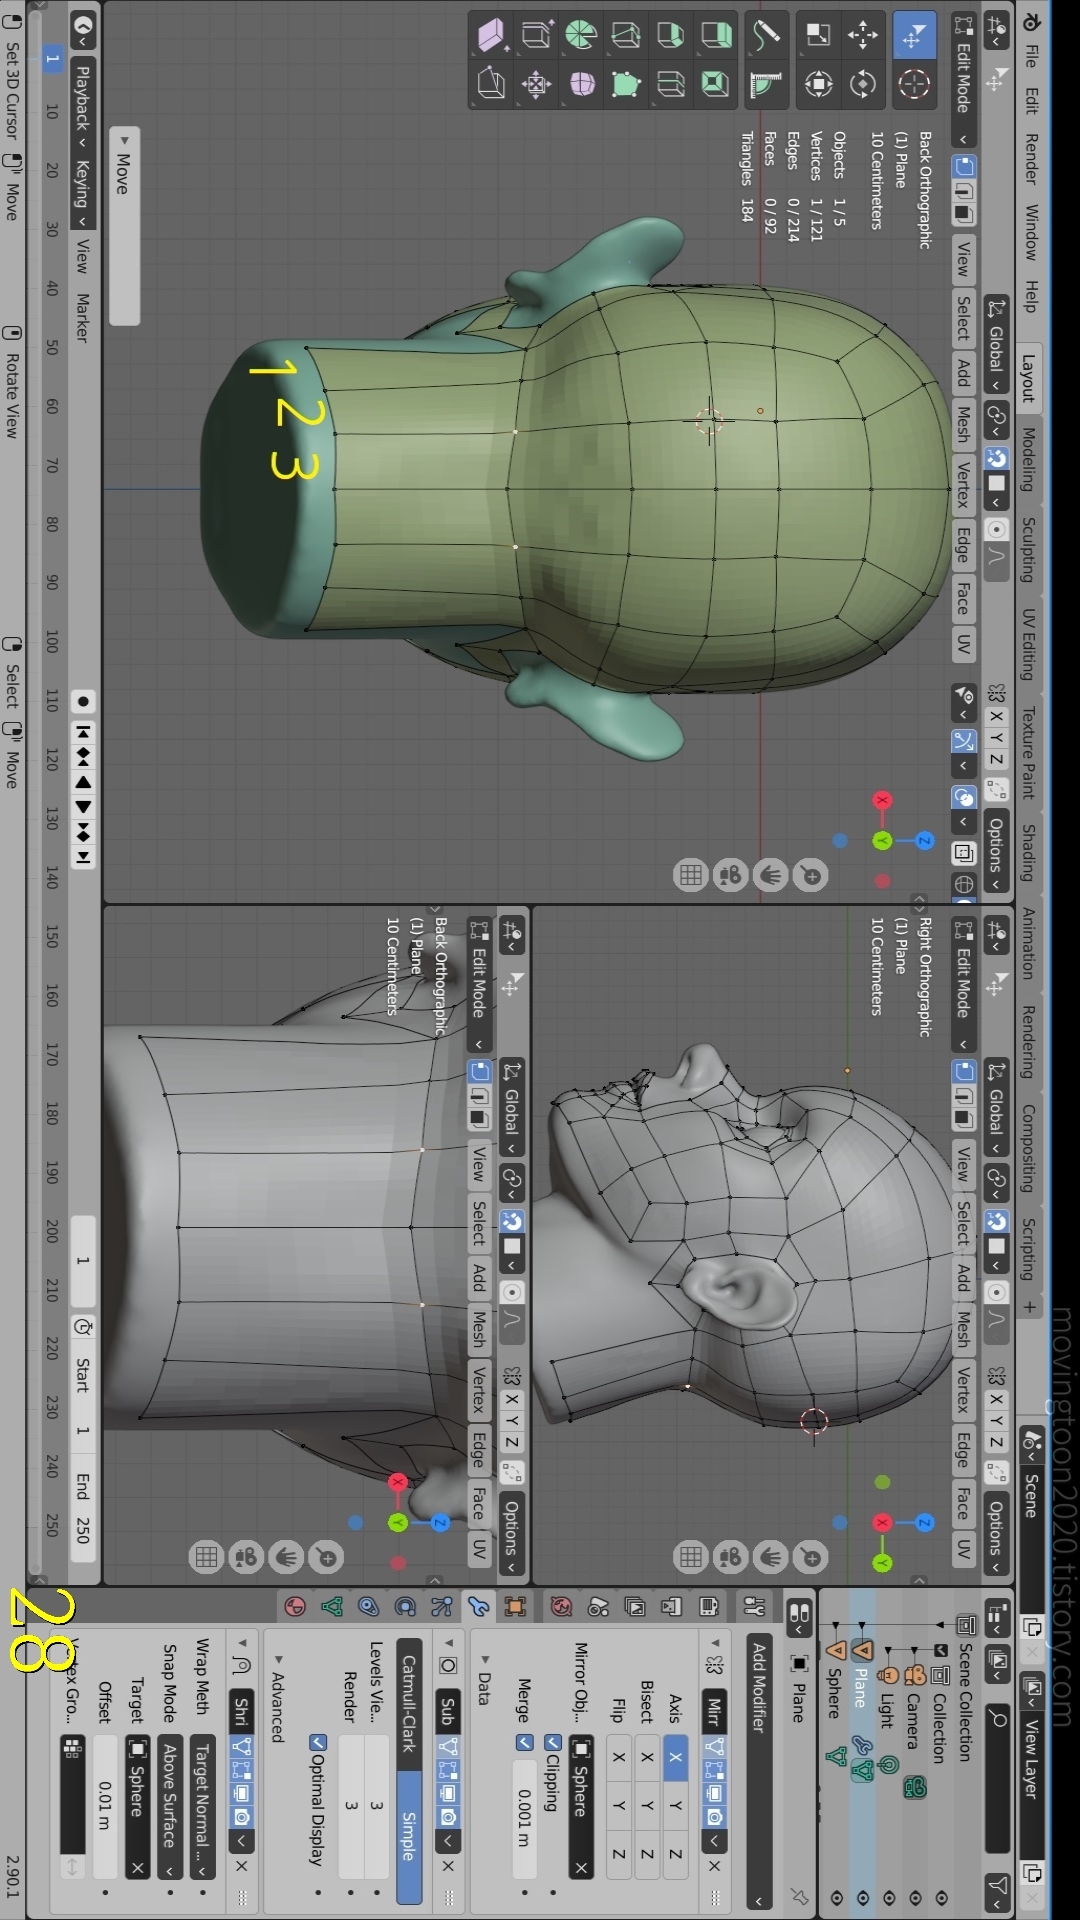Toggle proportional editing in the main viewport header
The width and height of the screenshot is (1080, 1920).
tap(996, 530)
